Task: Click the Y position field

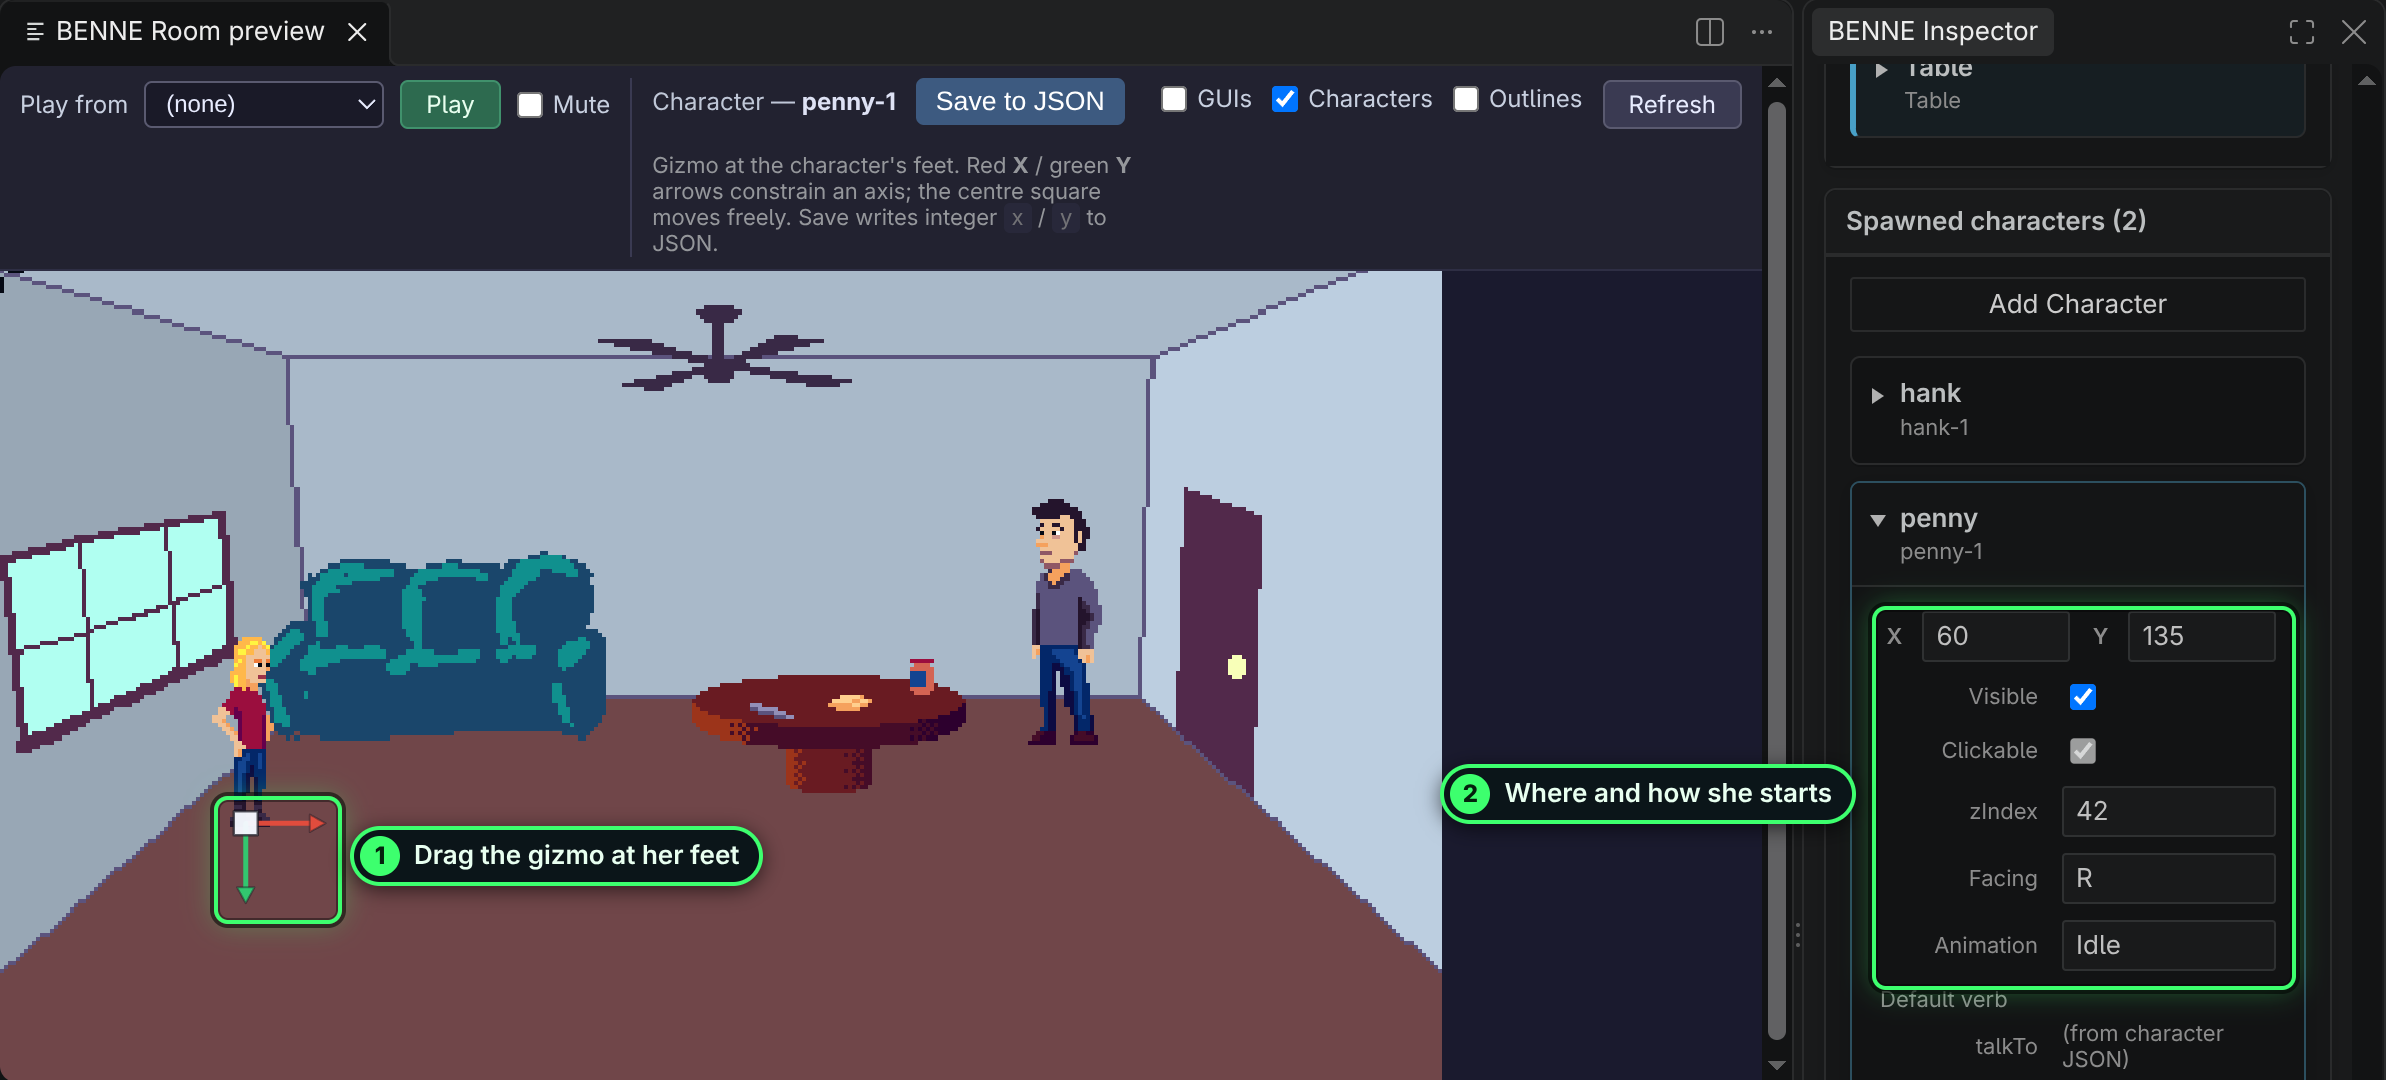Action: 2201,636
